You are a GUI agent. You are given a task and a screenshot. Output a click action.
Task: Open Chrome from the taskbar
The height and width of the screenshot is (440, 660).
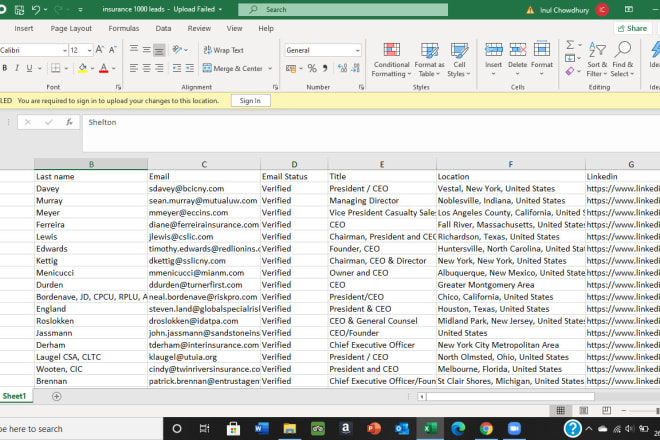pyautogui.click(x=486, y=429)
